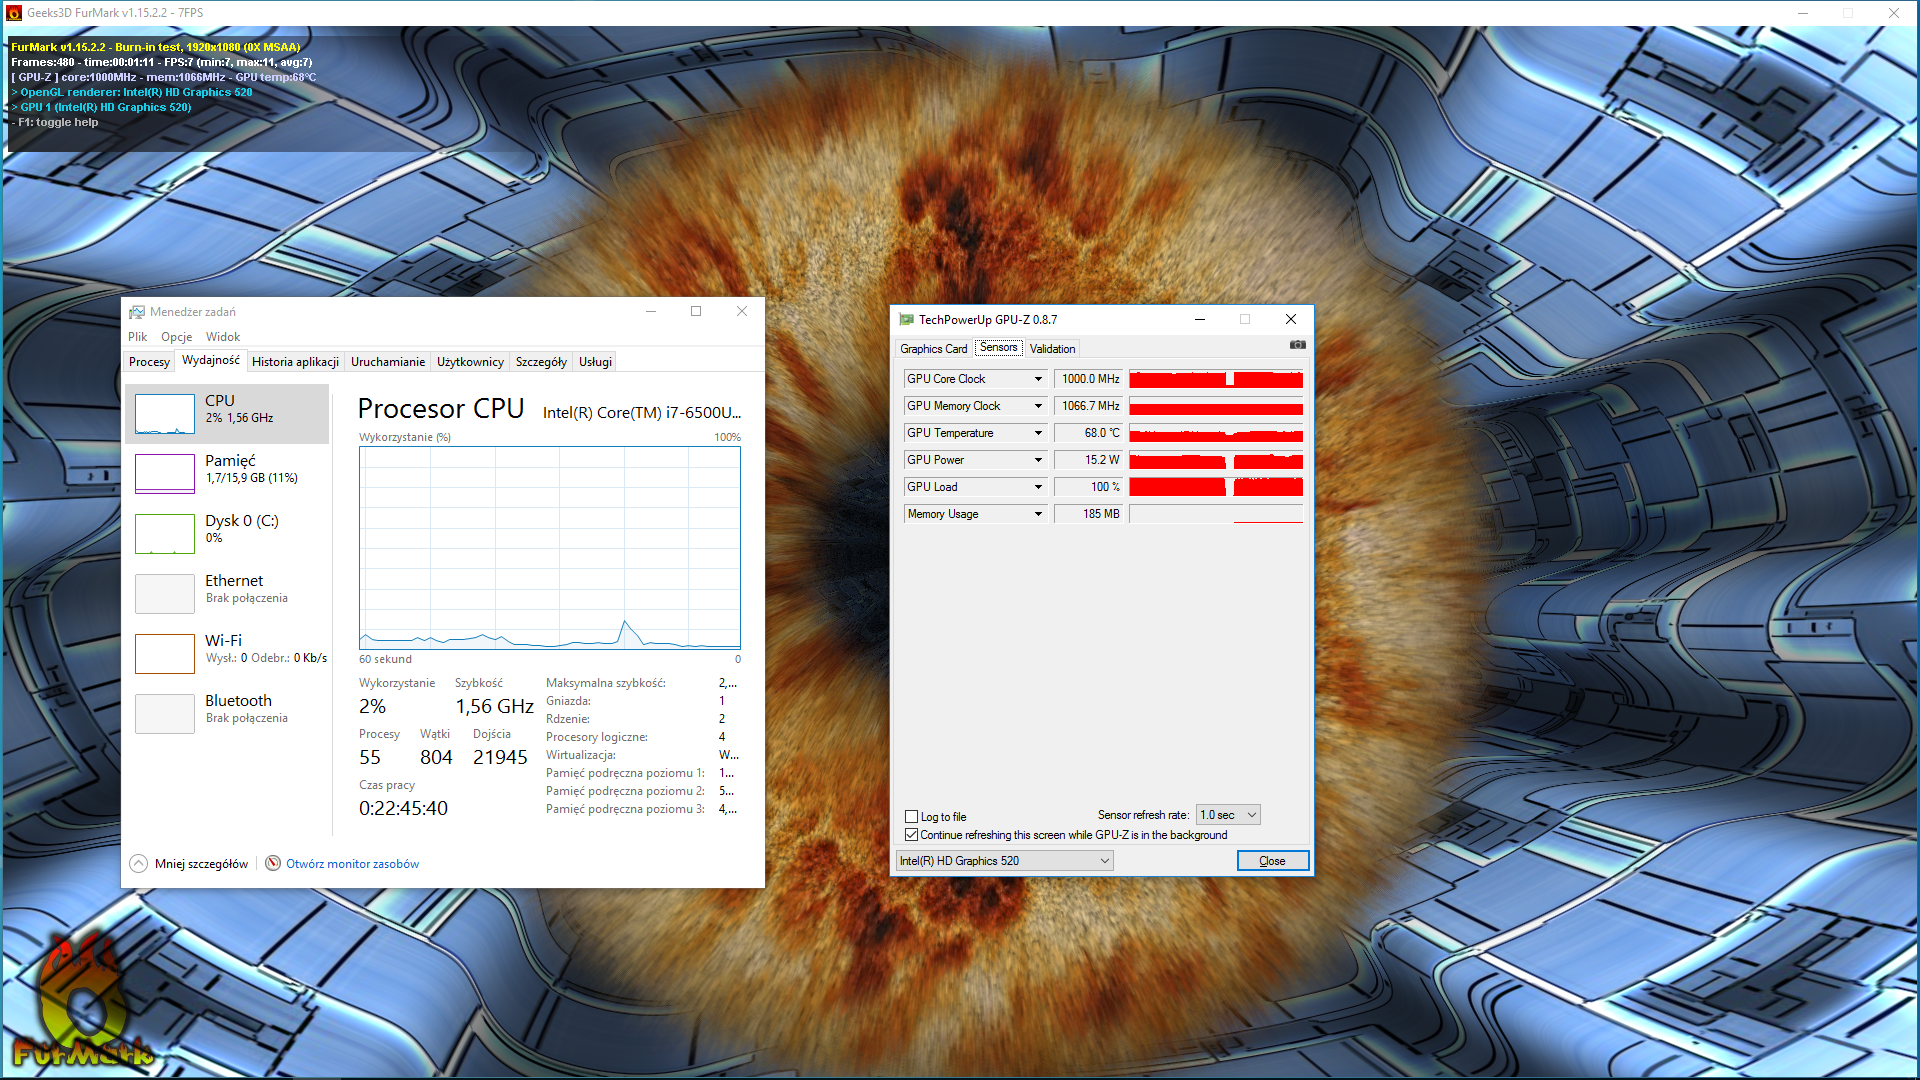
Task: Click the GPU-Z title bar app icon
Action: tap(906, 320)
